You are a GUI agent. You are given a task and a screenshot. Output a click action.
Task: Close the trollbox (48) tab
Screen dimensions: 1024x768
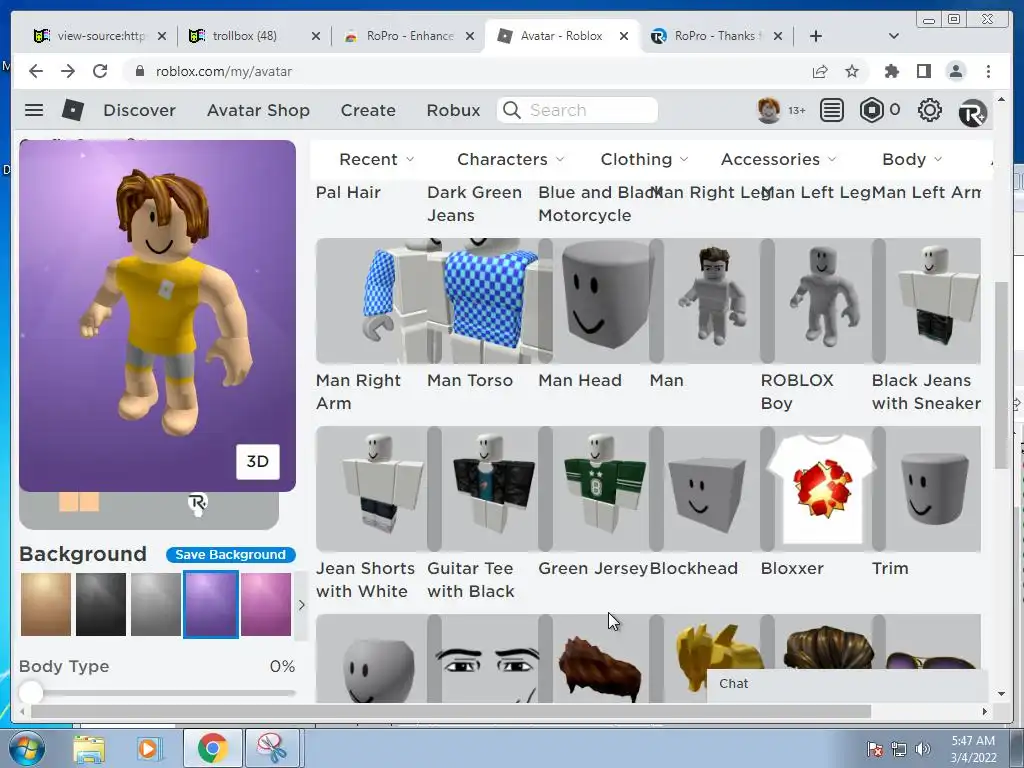click(315, 36)
